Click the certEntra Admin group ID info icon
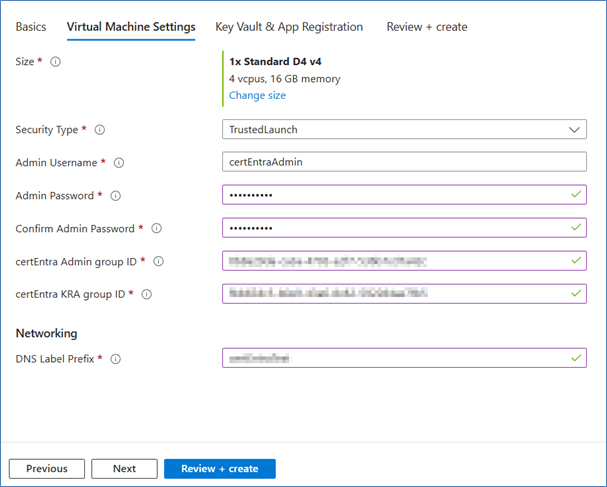This screenshot has height=487, width=607. 158,262
